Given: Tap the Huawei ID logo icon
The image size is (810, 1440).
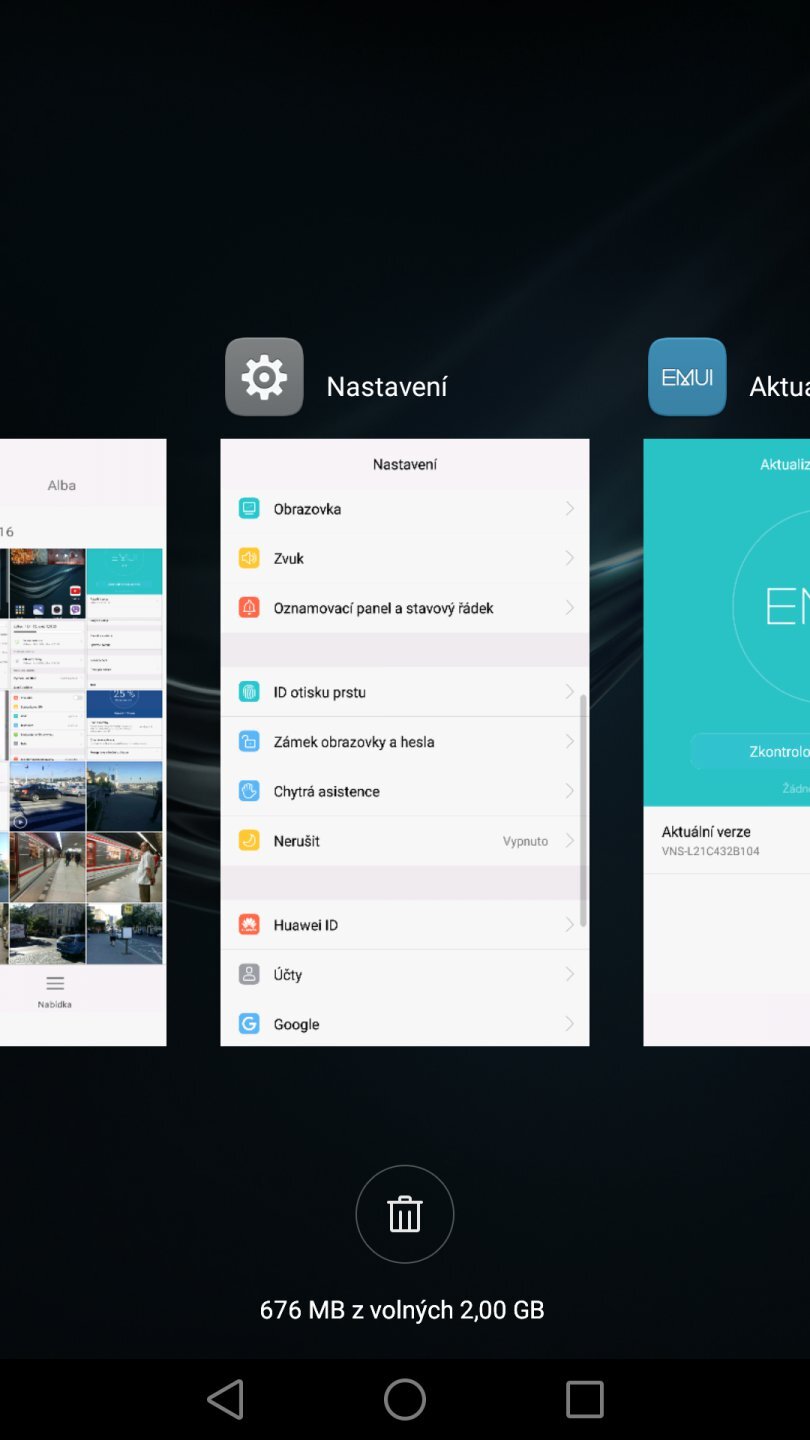Looking at the screenshot, I should 249,925.
